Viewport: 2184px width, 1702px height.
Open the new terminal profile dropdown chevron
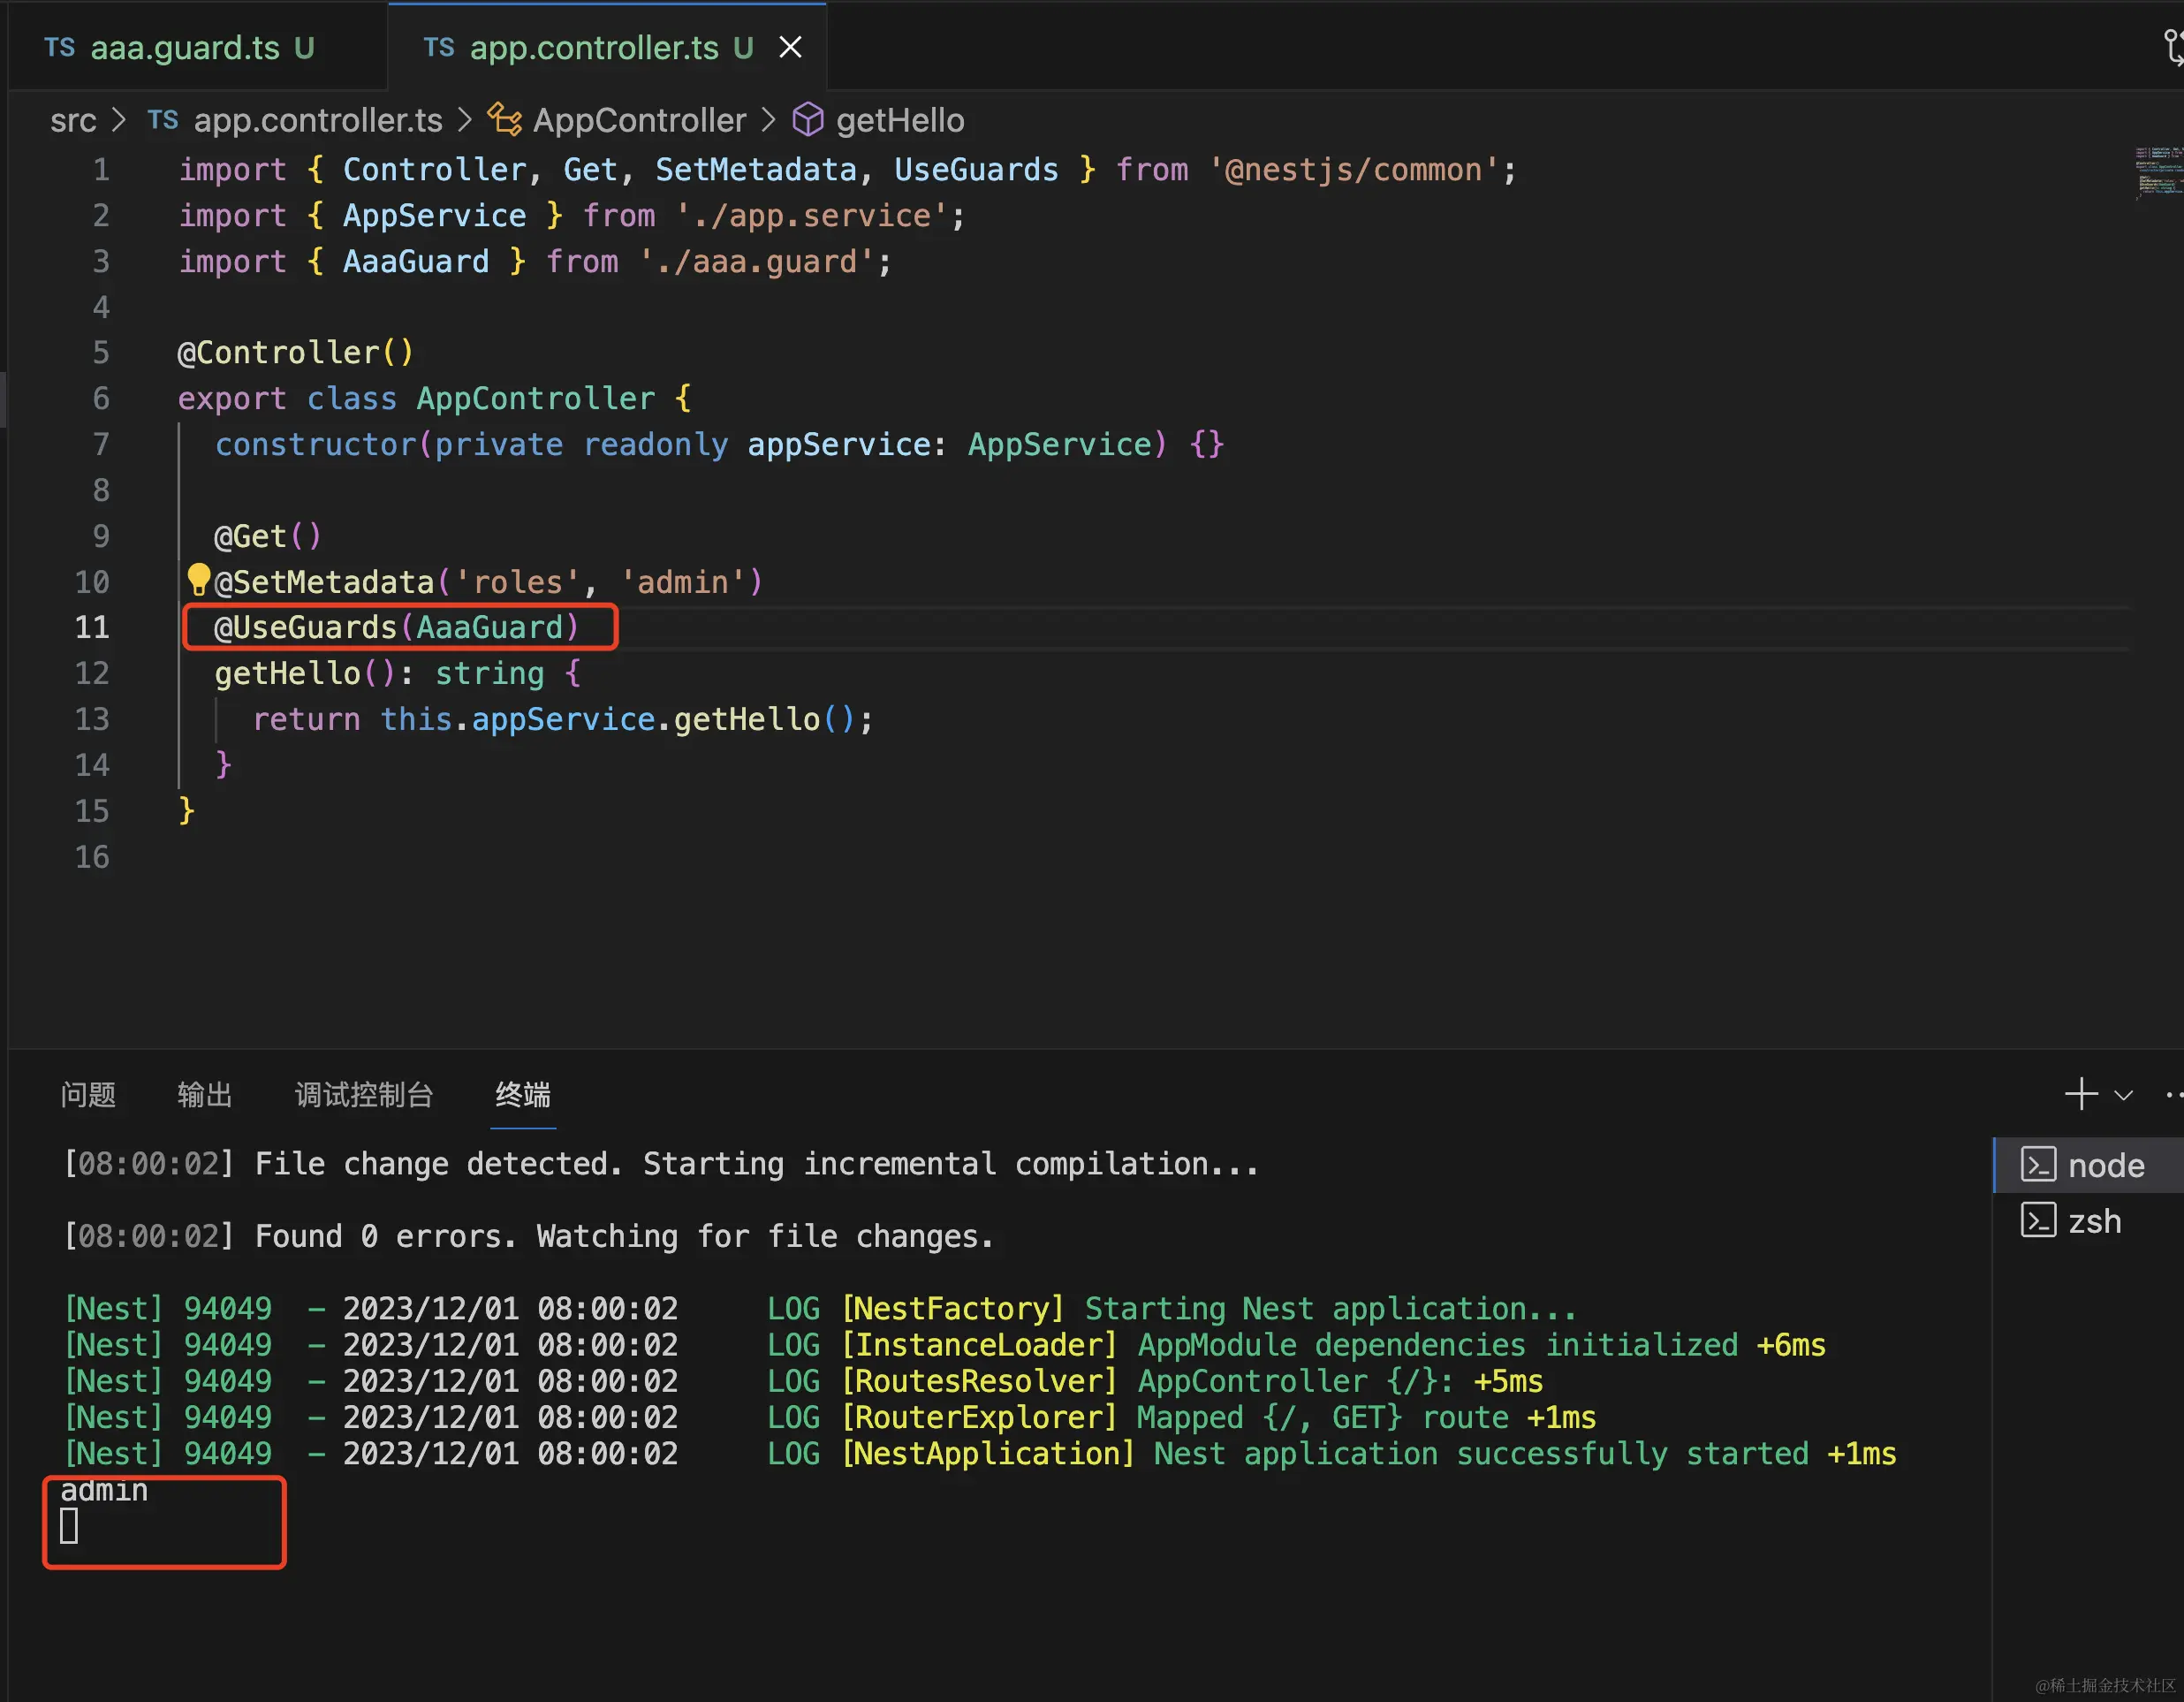2123,1095
